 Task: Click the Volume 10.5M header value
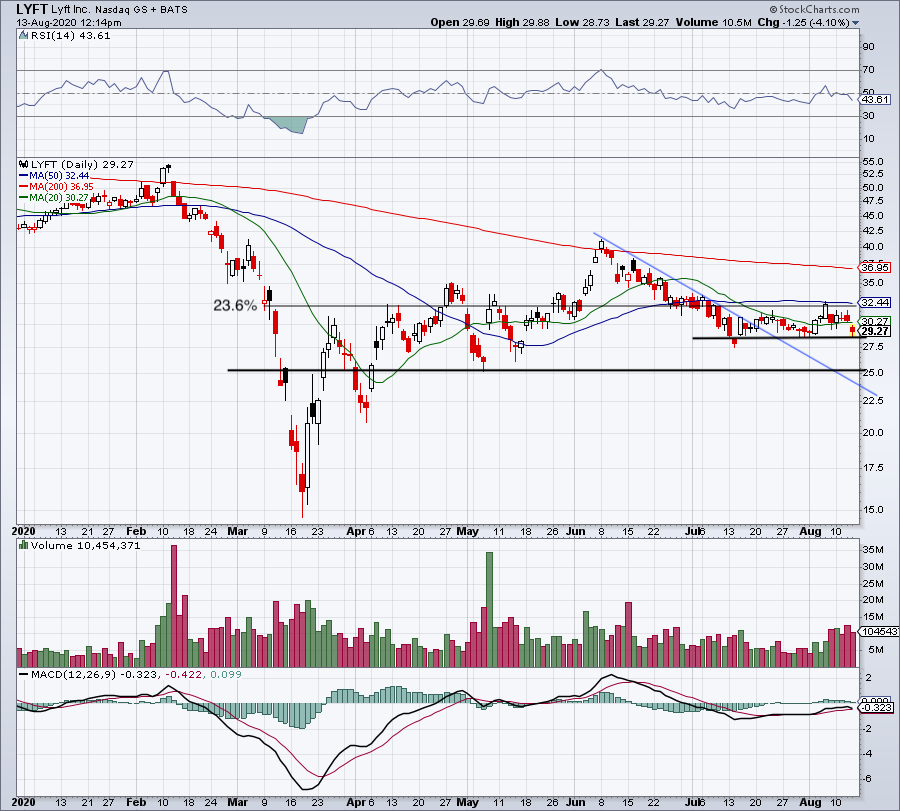click(713, 22)
